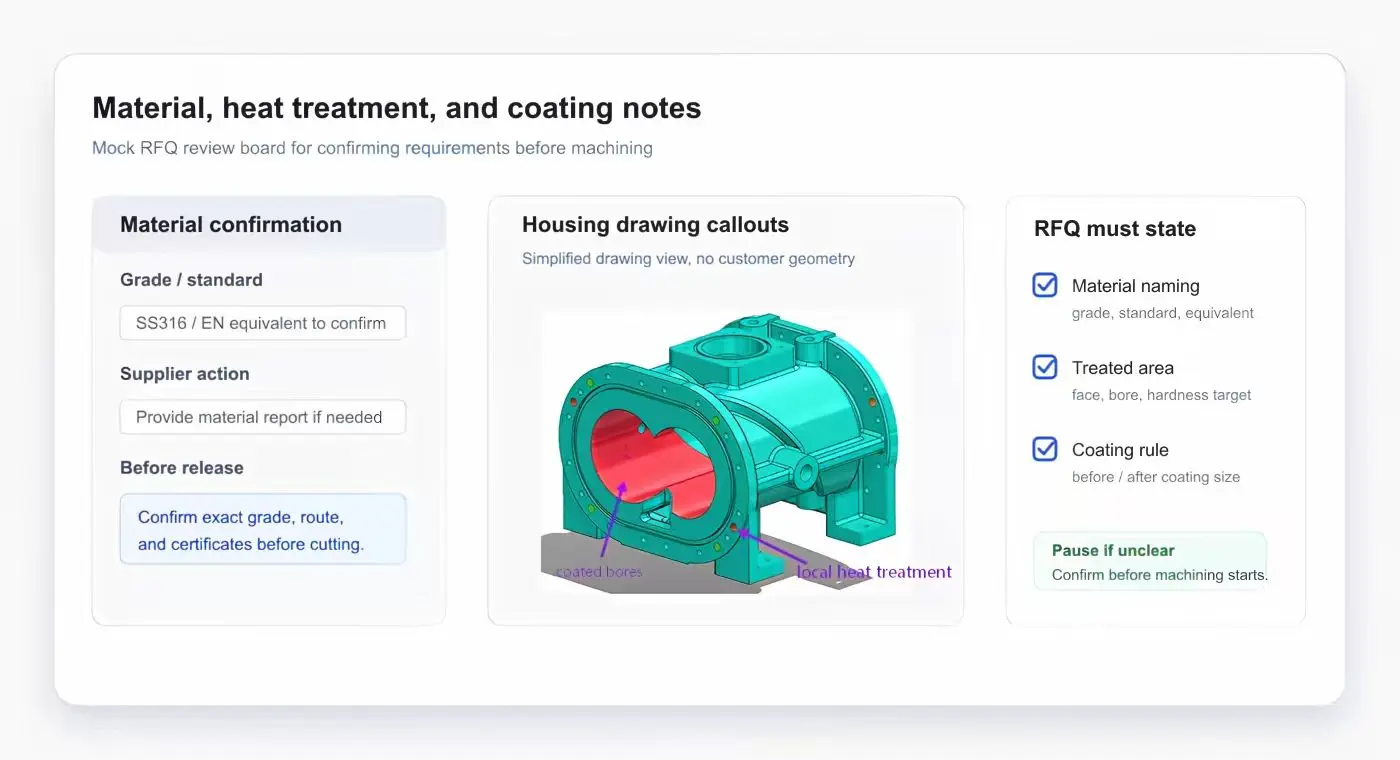Click 'Simplified drawing view, no customer geometry'

[688, 259]
